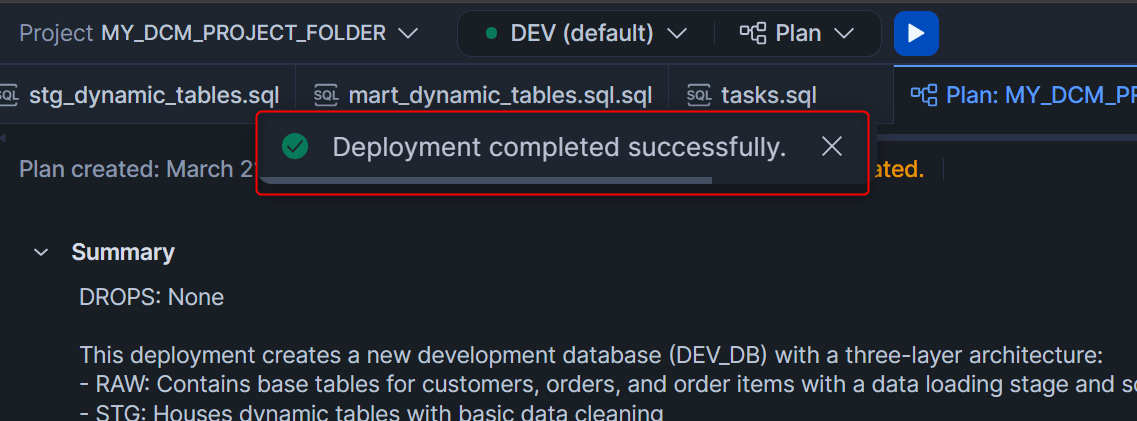Expand the DEV (default) environment dropdown chevron
The height and width of the screenshot is (421, 1137).
pos(677,33)
